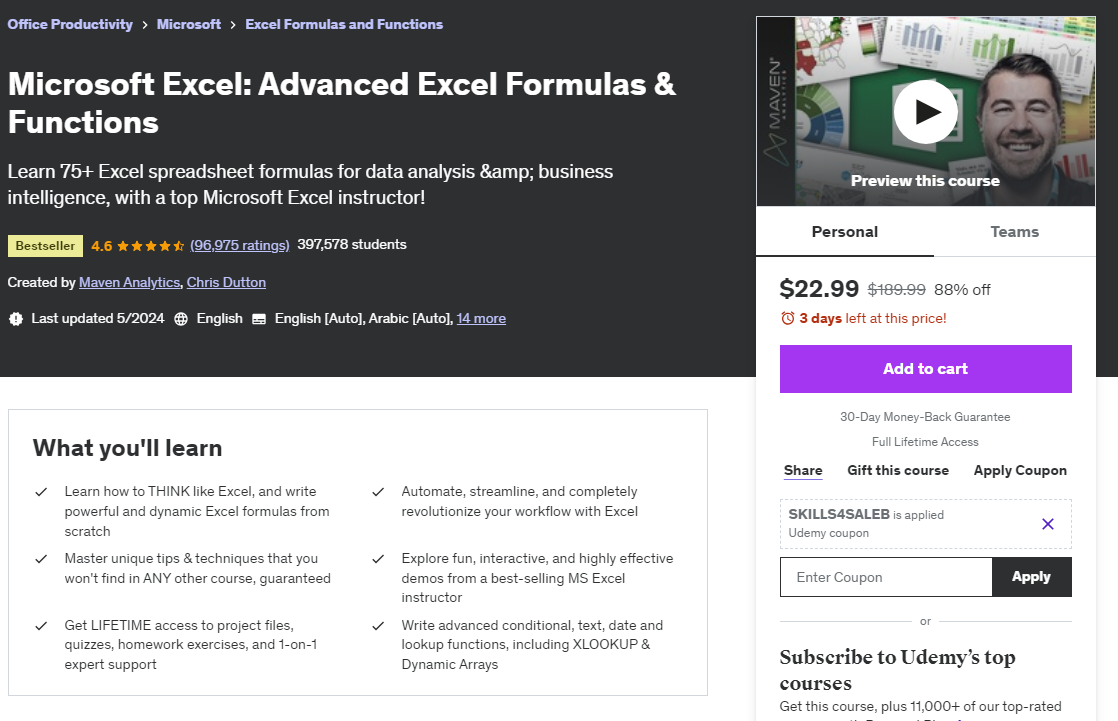Open the Maven Analytics instructor profile

[129, 282]
